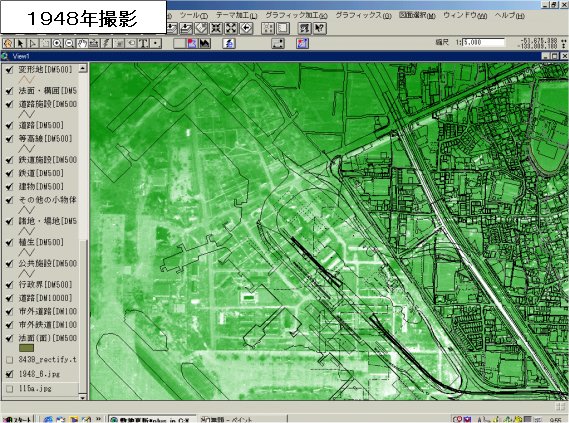Select the Pan hand tool
This screenshot has width=569, height=423.
pos(82,44)
